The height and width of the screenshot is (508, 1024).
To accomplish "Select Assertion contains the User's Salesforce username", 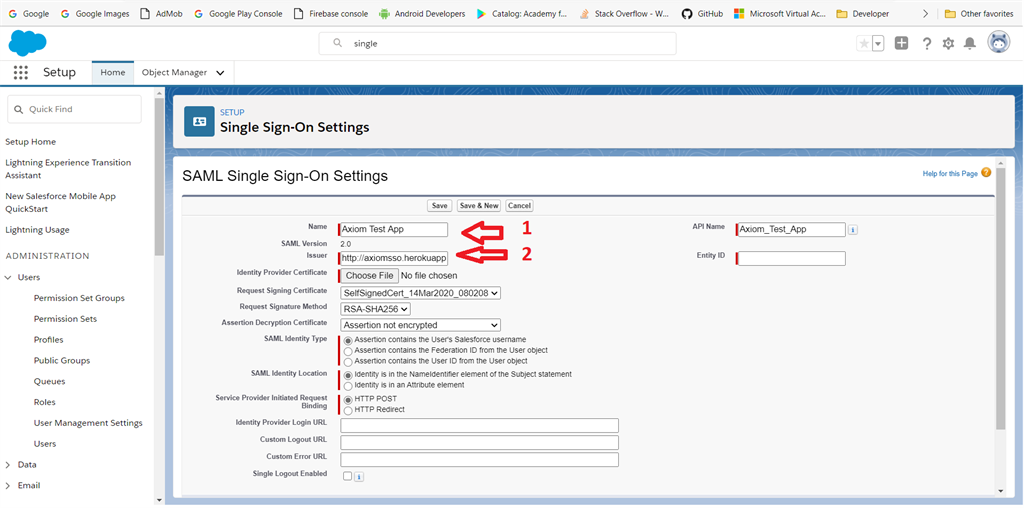I will click(348, 340).
